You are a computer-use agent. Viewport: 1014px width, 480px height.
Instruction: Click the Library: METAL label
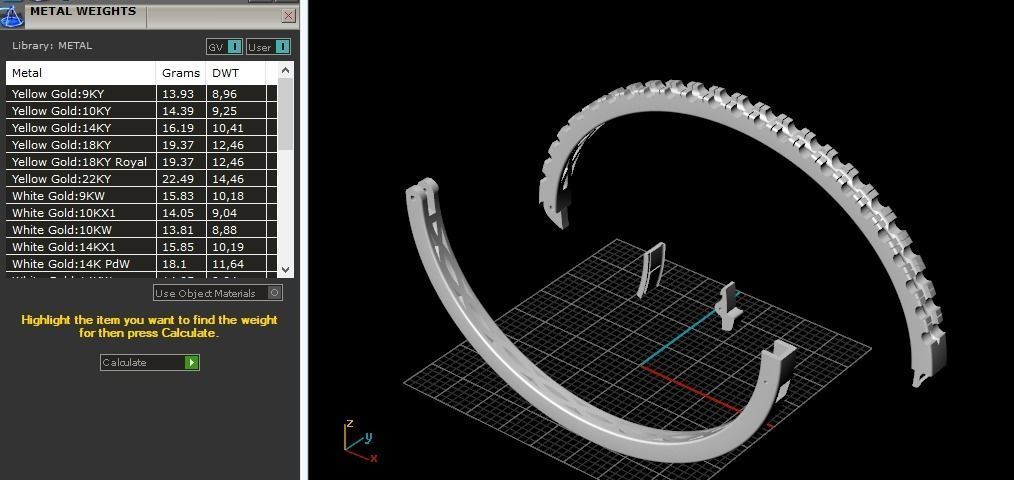52,45
